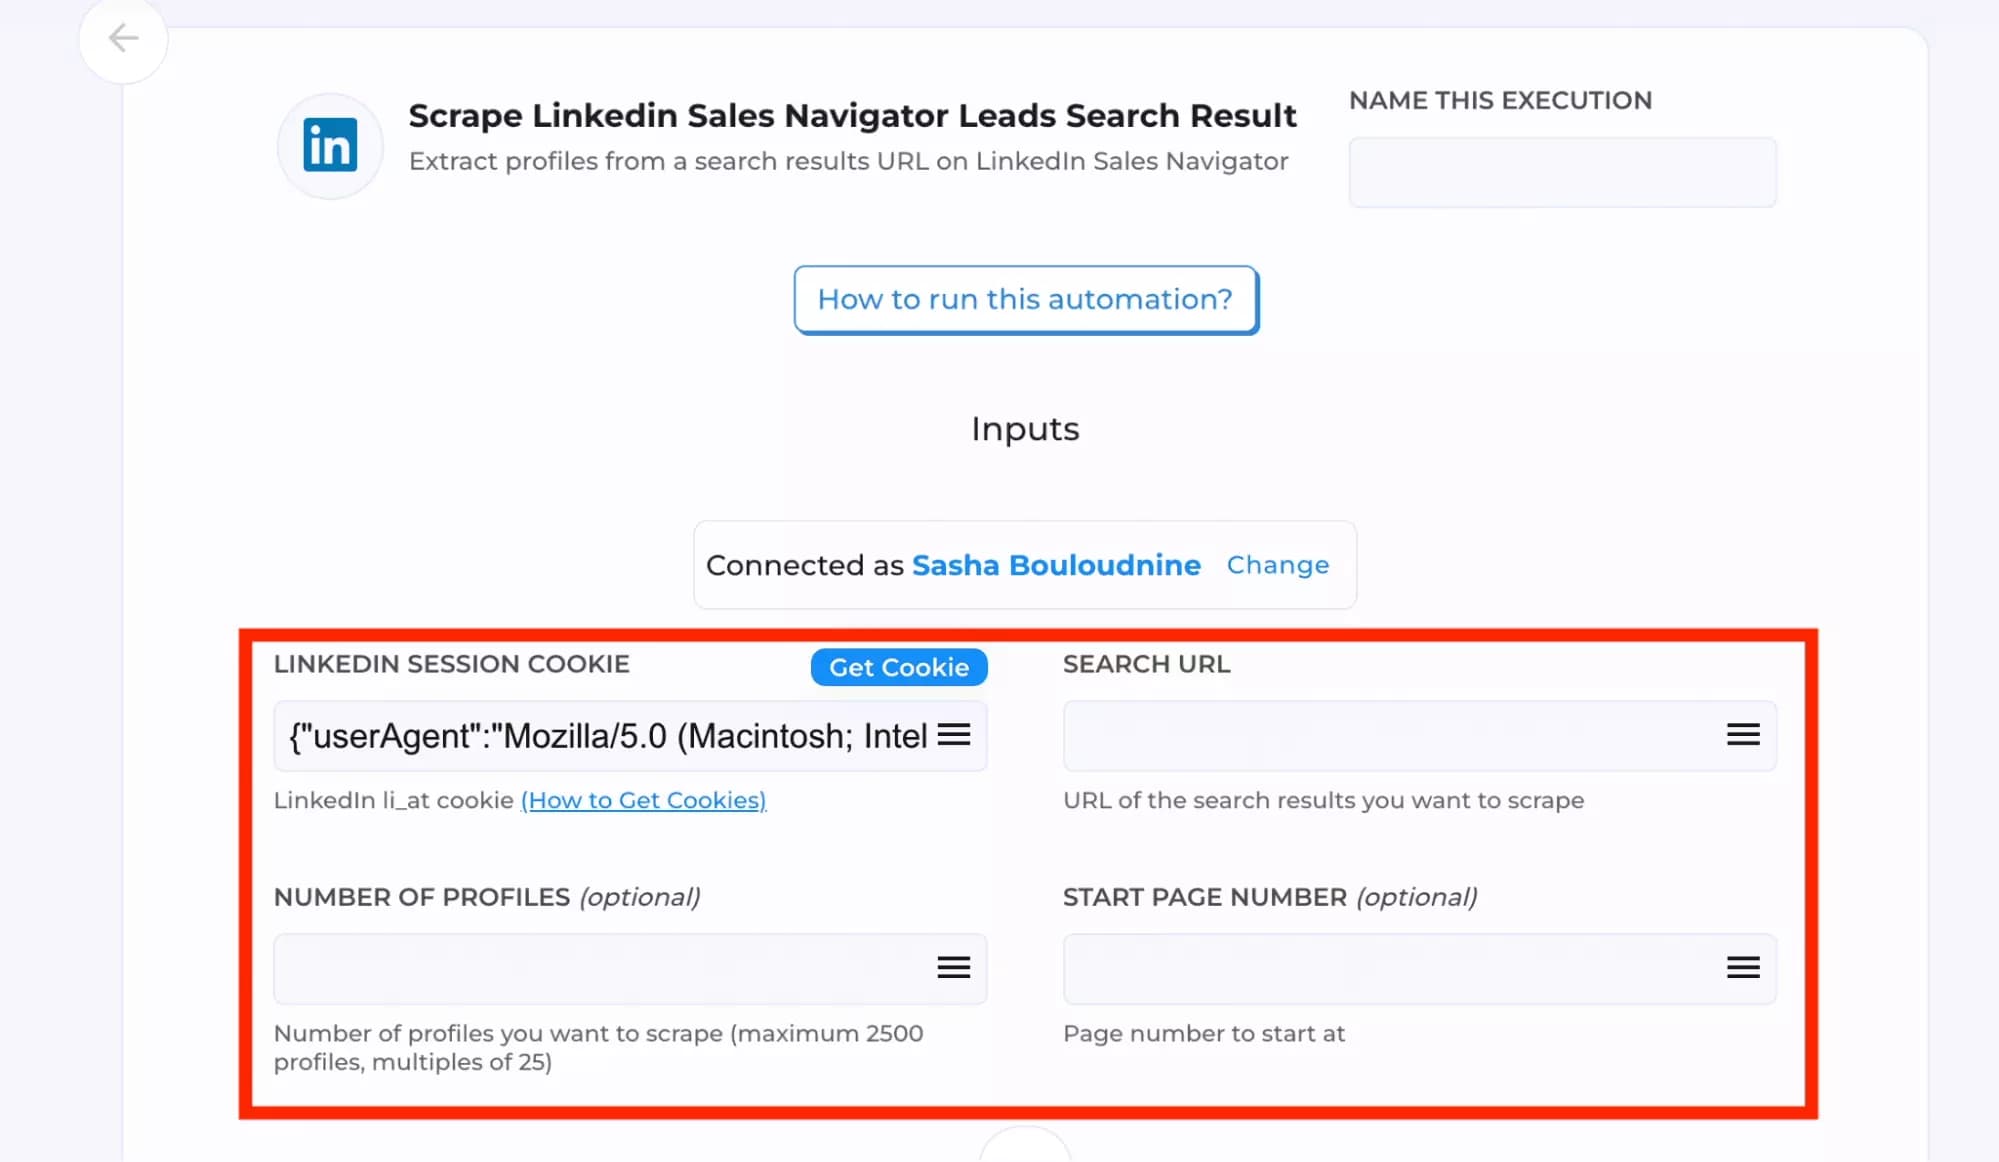The height and width of the screenshot is (1162, 1999).
Task: Click inside the Search URL input box
Action: (1380, 735)
